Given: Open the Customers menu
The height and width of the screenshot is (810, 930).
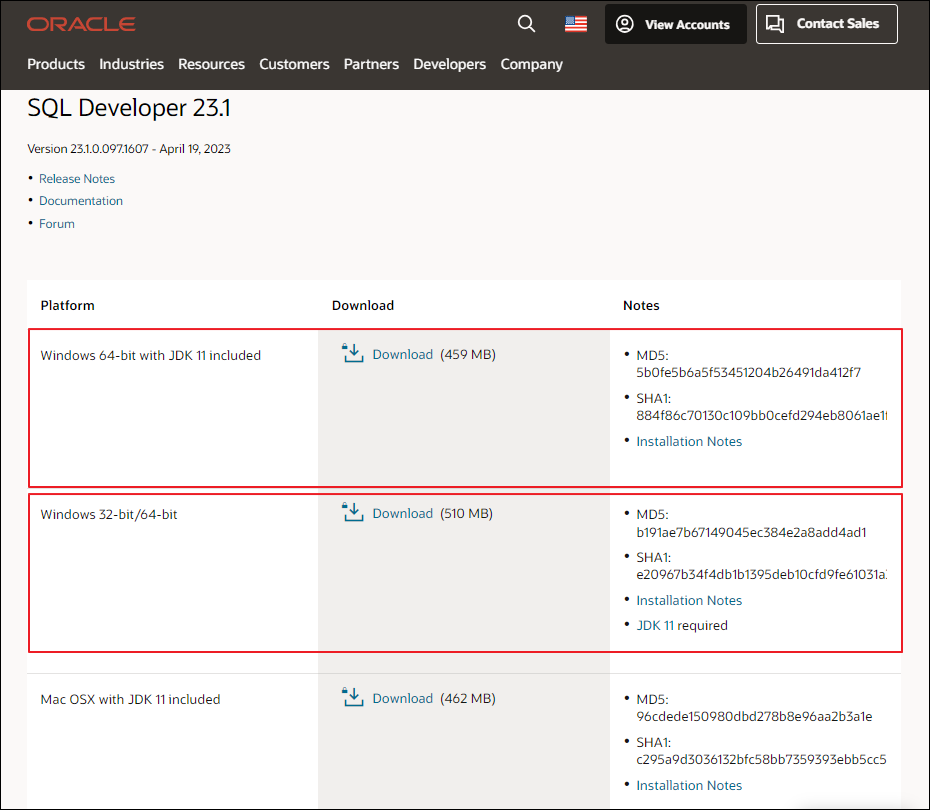Looking at the screenshot, I should 294,64.
